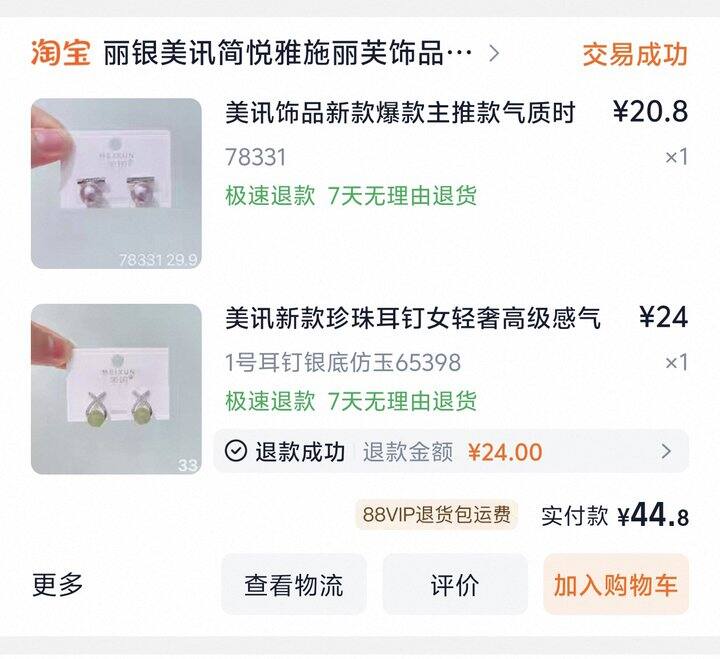Click the 加入购物车 button
This screenshot has width=720, height=659.
[616, 584]
